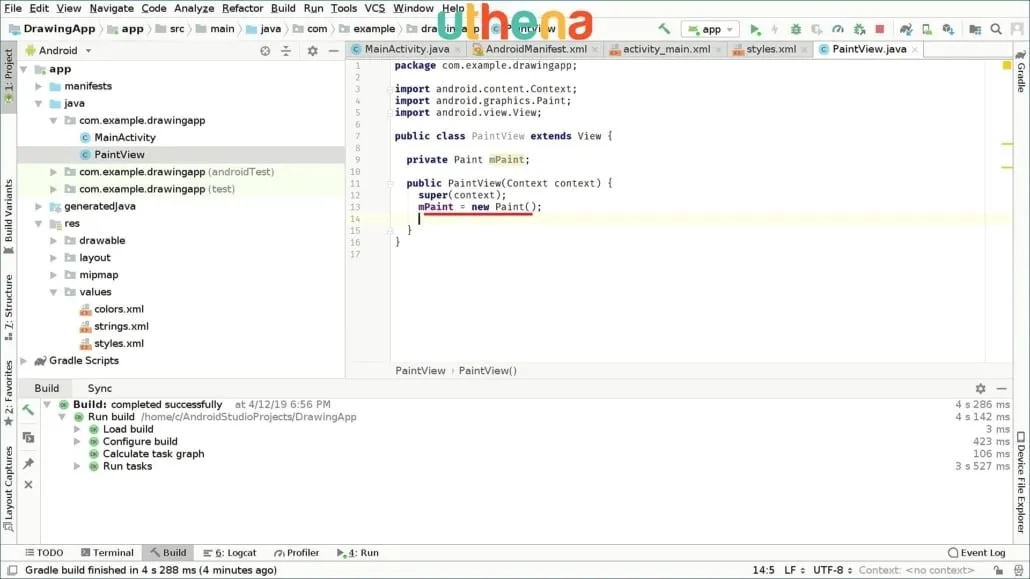
Task: Open the Logcat tool window
Action: point(230,553)
